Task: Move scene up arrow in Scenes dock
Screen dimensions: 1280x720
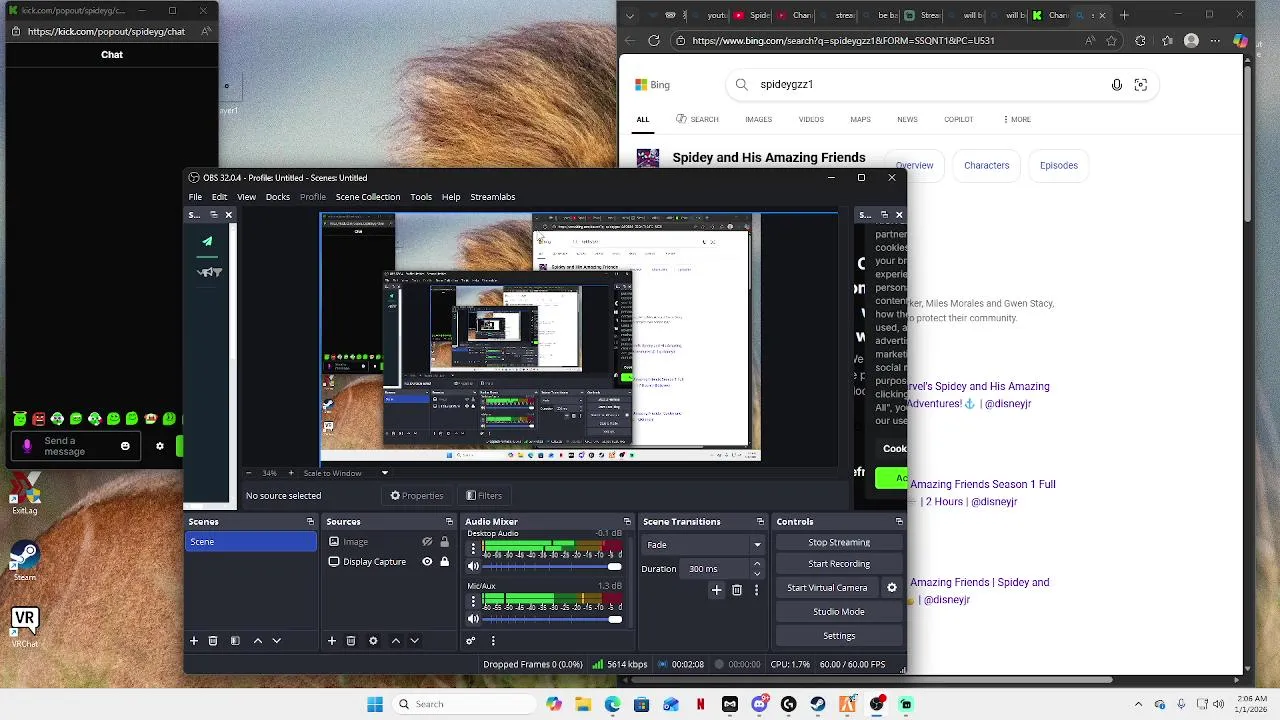Action: [258, 641]
